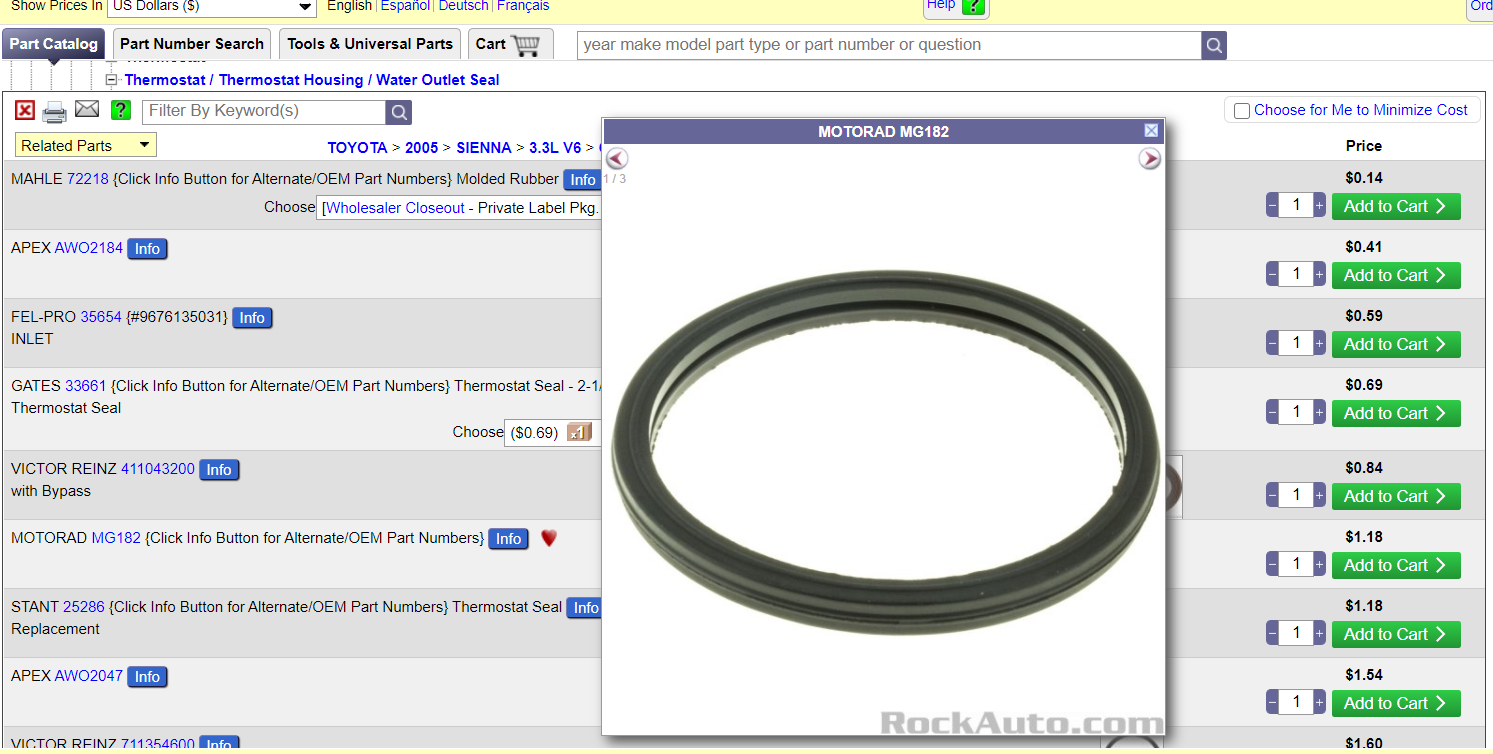Screen dimensions: 1493x754
Task: Switch language to Français
Action: pyautogui.click(x=523, y=6)
